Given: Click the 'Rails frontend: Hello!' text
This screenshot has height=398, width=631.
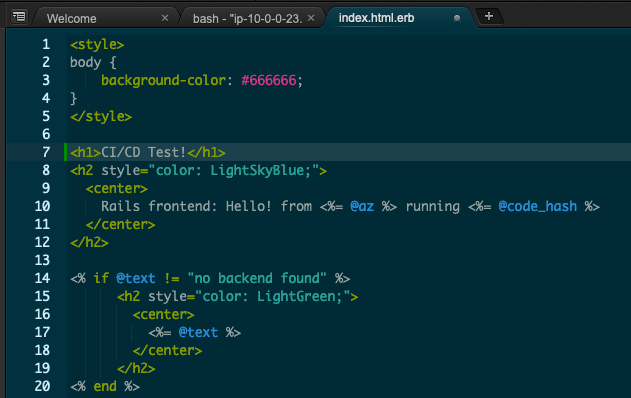Looking at the screenshot, I should click(186, 206).
